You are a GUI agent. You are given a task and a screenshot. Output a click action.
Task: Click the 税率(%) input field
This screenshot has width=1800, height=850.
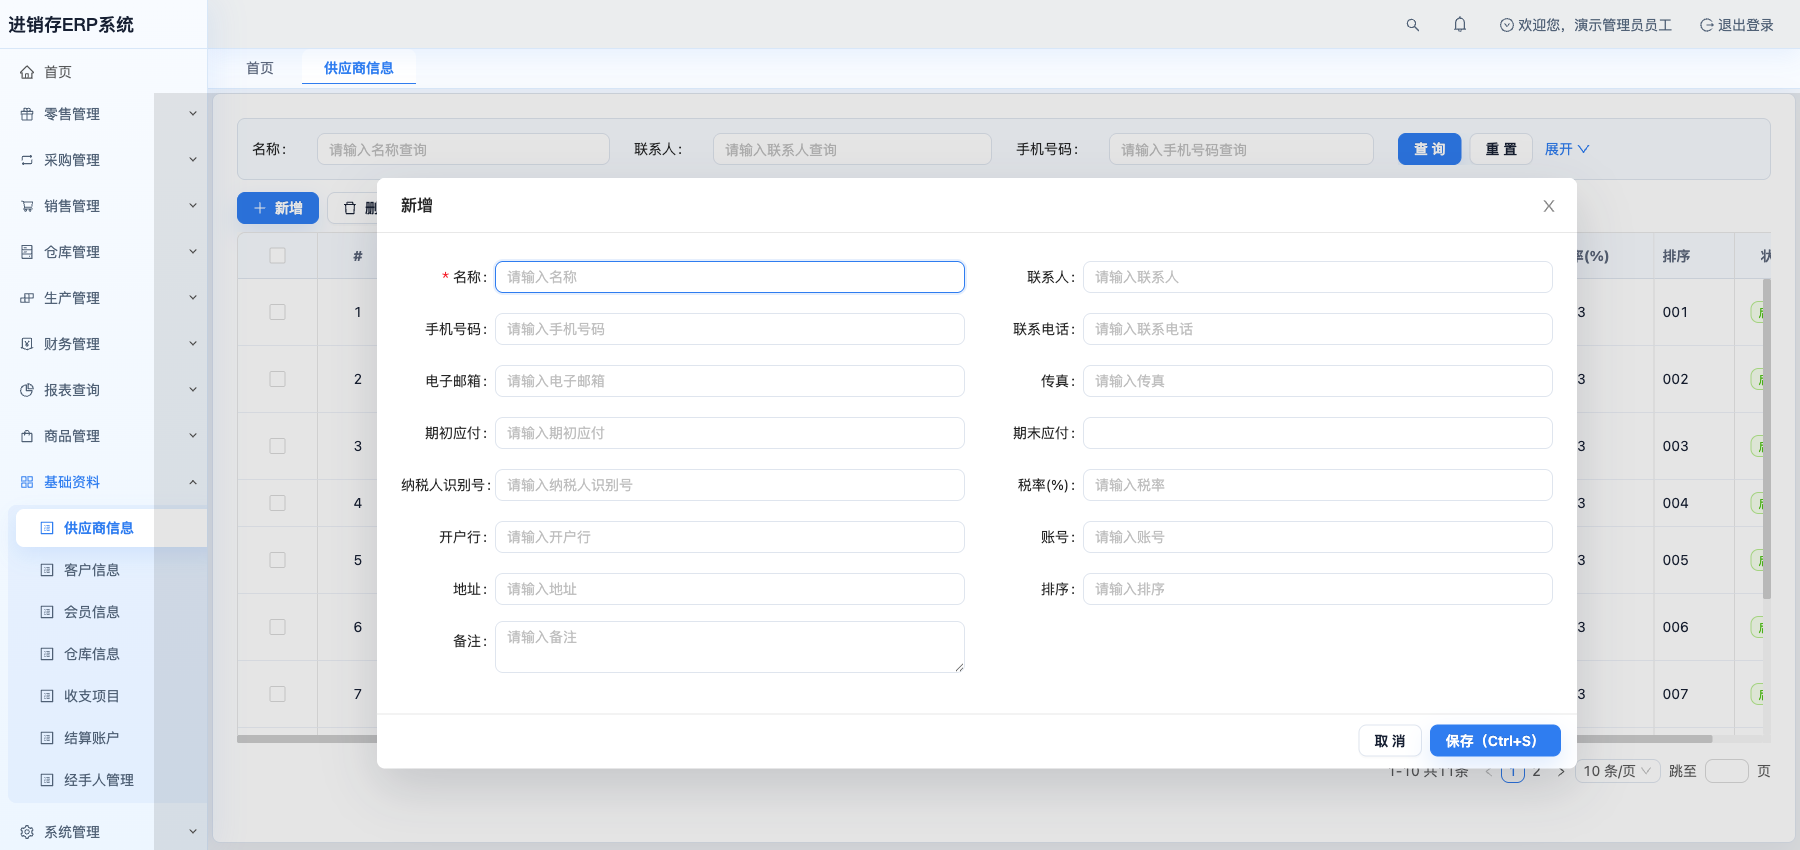point(1318,485)
